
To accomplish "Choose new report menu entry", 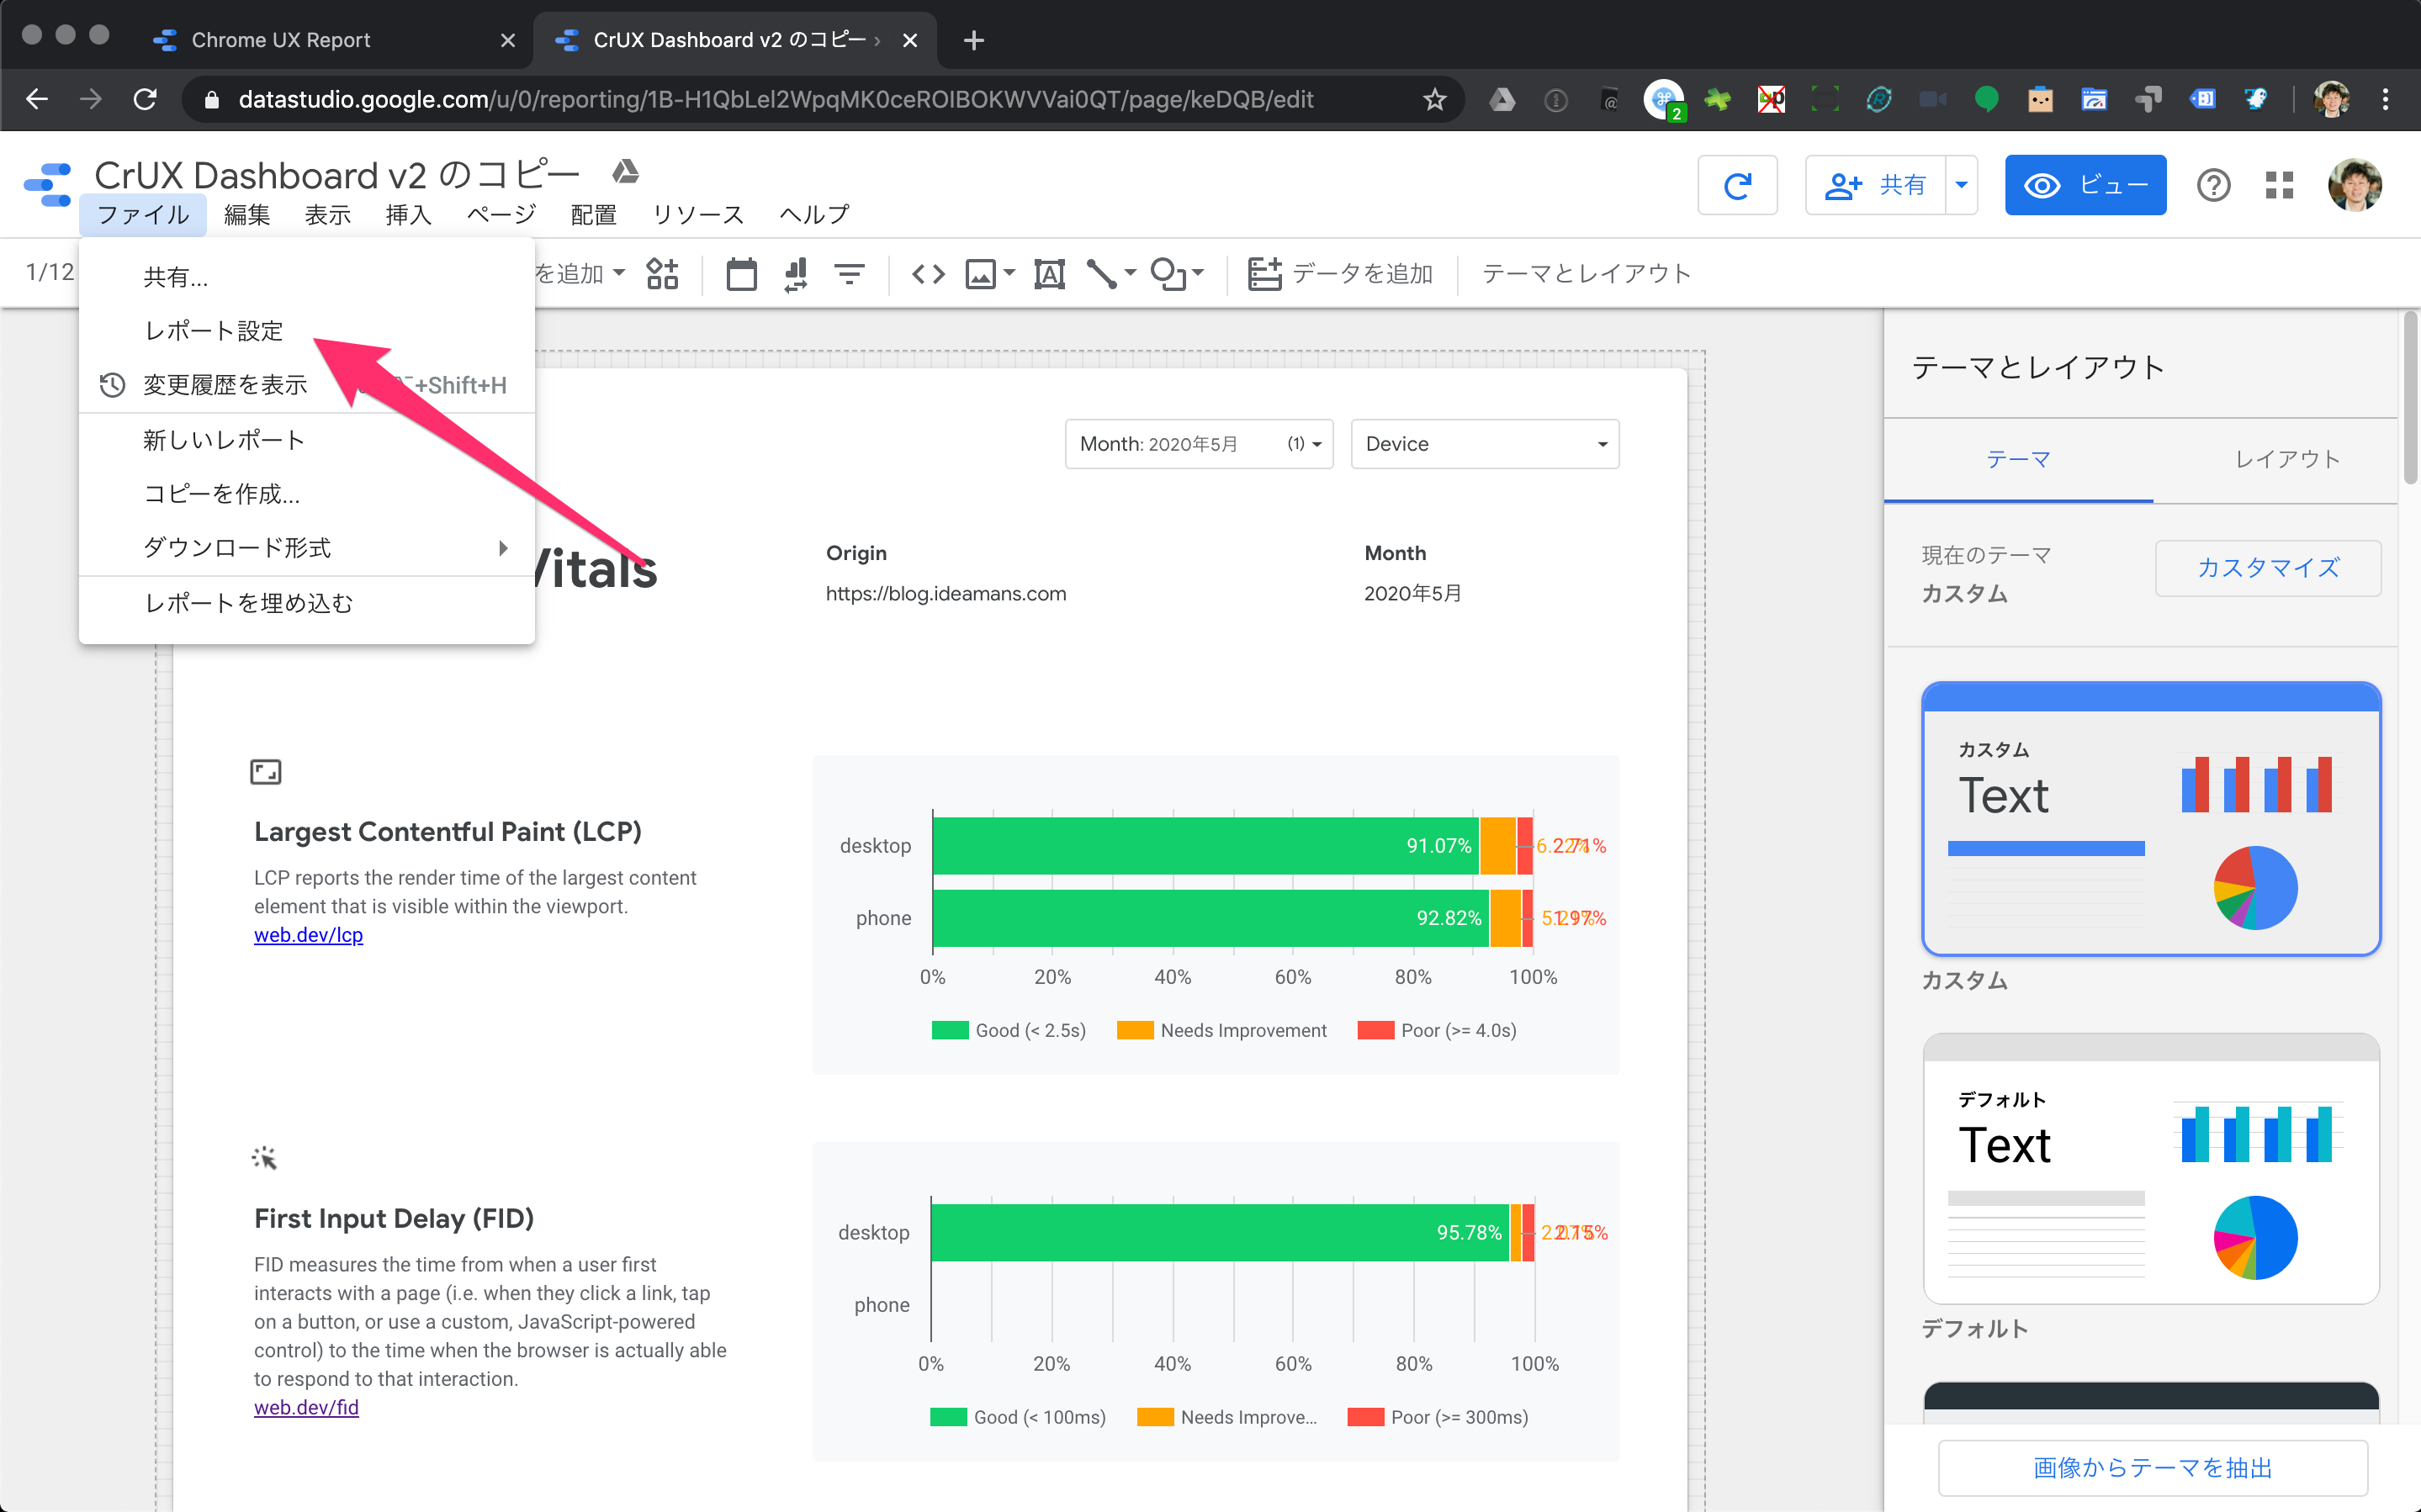I will pyautogui.click(x=307, y=440).
